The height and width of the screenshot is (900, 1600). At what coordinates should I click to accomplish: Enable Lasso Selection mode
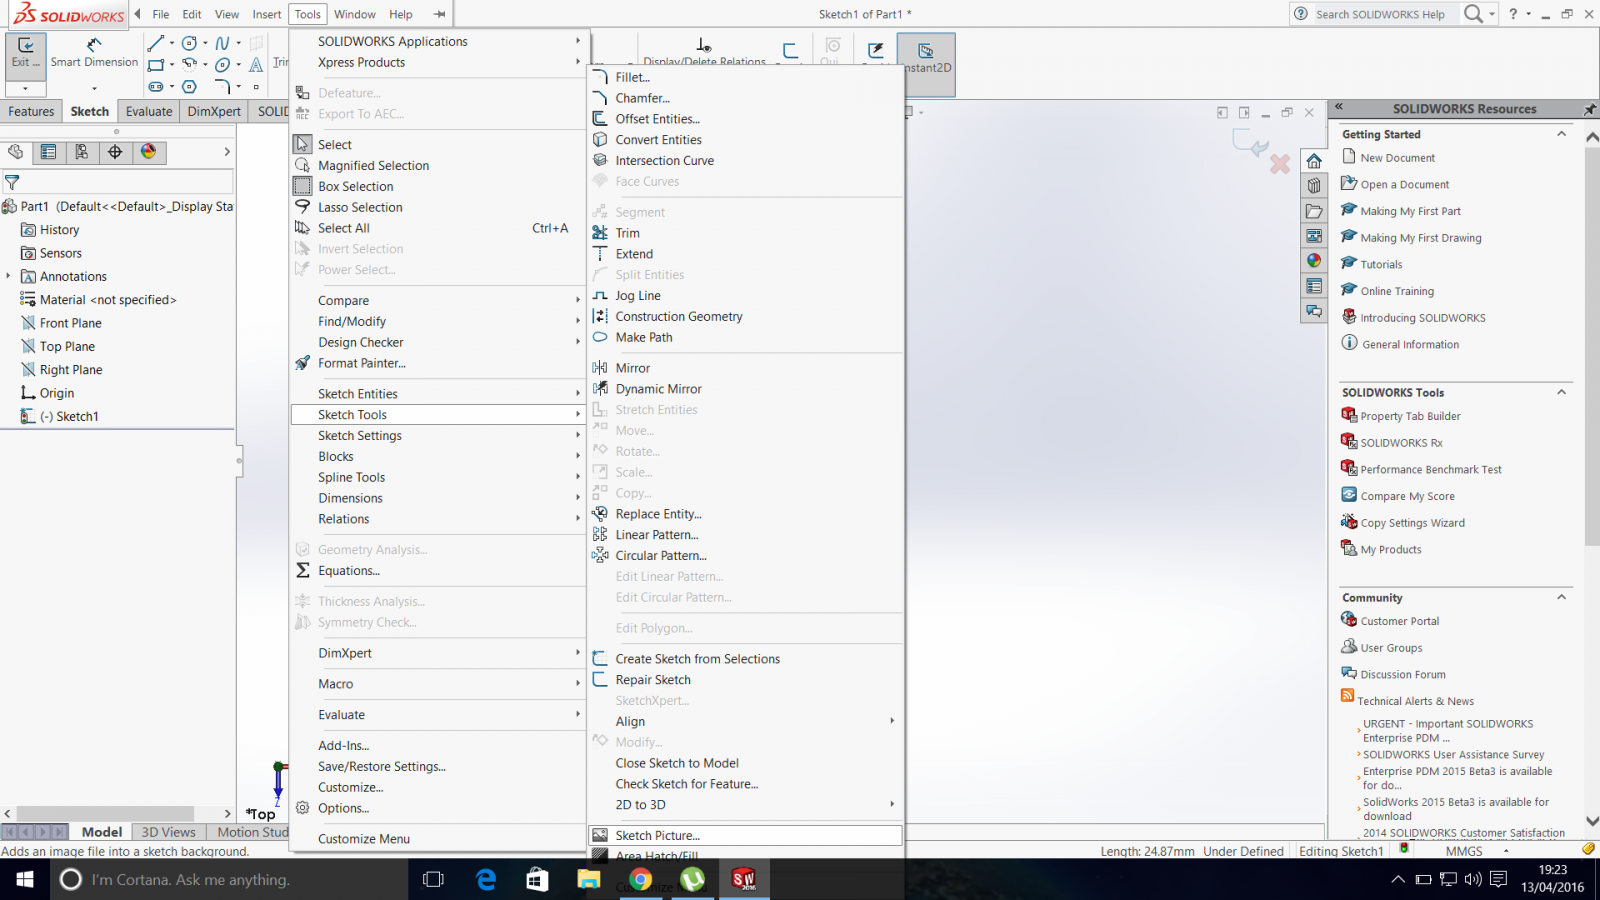tap(440, 208)
